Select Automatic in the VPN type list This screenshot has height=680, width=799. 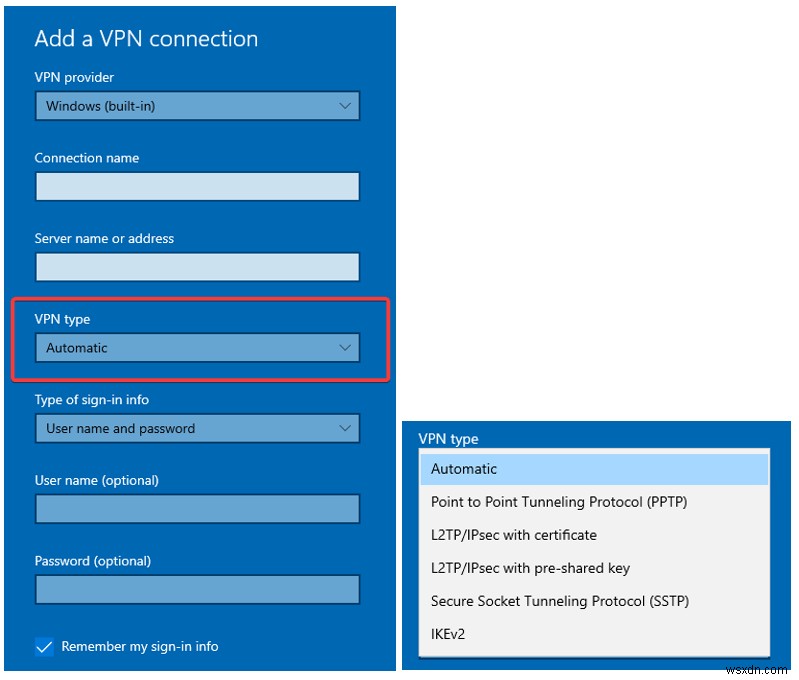point(594,469)
